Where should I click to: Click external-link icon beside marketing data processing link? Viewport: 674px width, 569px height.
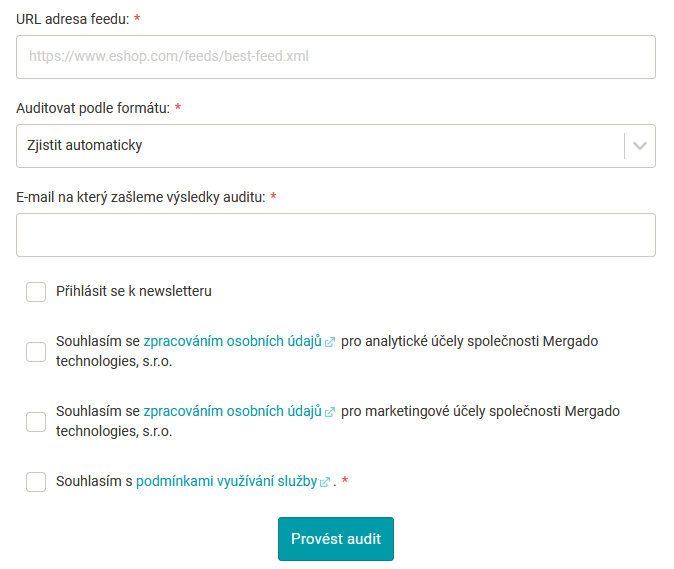(330, 412)
